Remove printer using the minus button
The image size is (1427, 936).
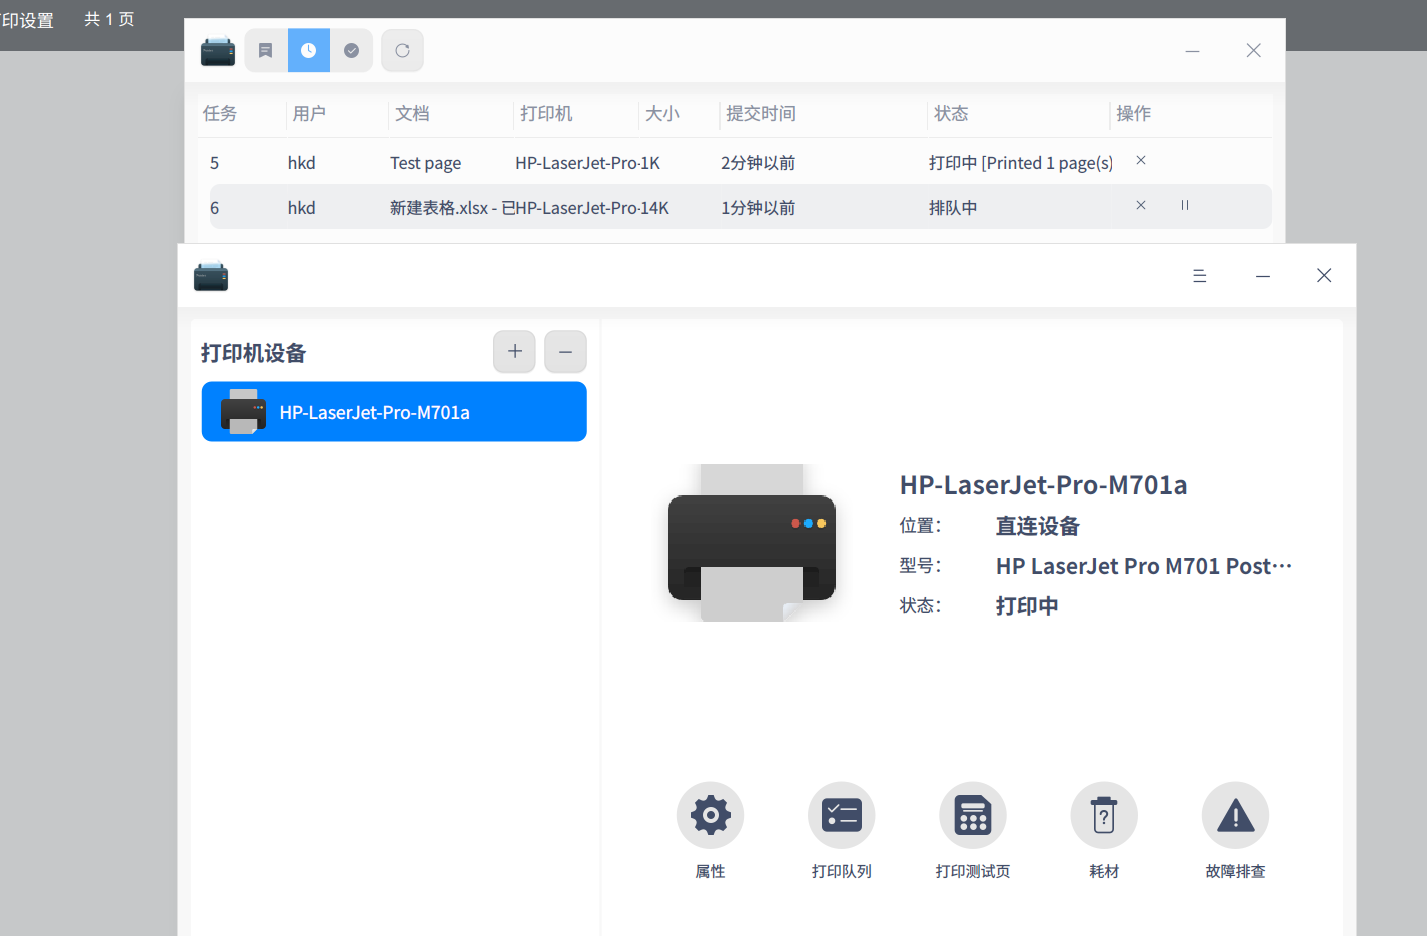point(565,351)
